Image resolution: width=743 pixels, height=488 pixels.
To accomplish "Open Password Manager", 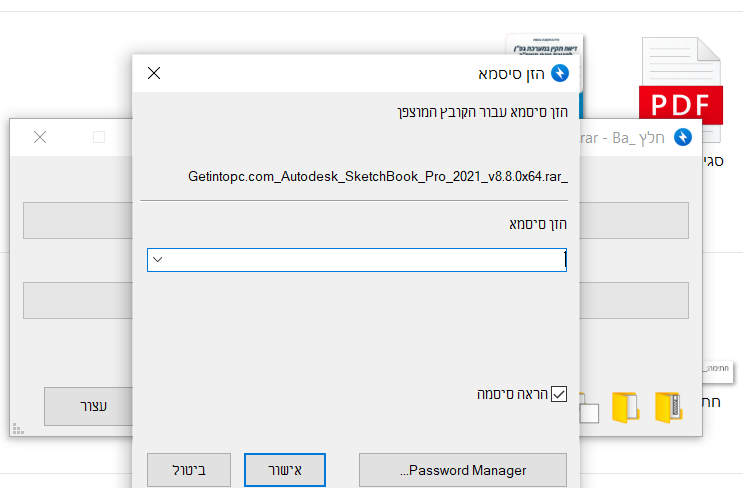I will click(x=462, y=470).
